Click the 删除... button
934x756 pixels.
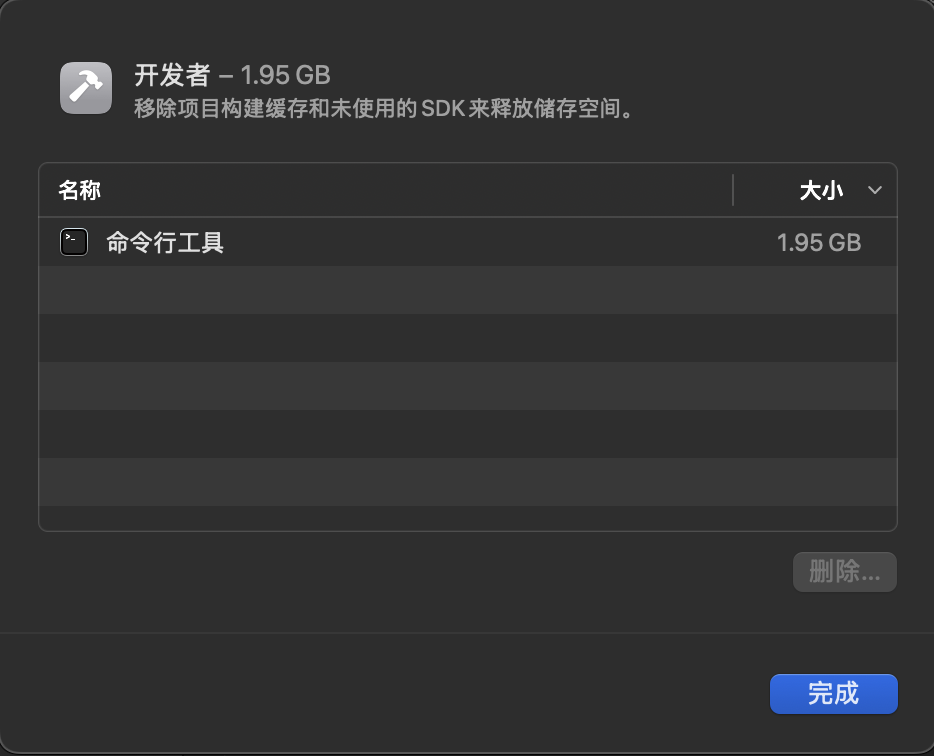pos(845,572)
